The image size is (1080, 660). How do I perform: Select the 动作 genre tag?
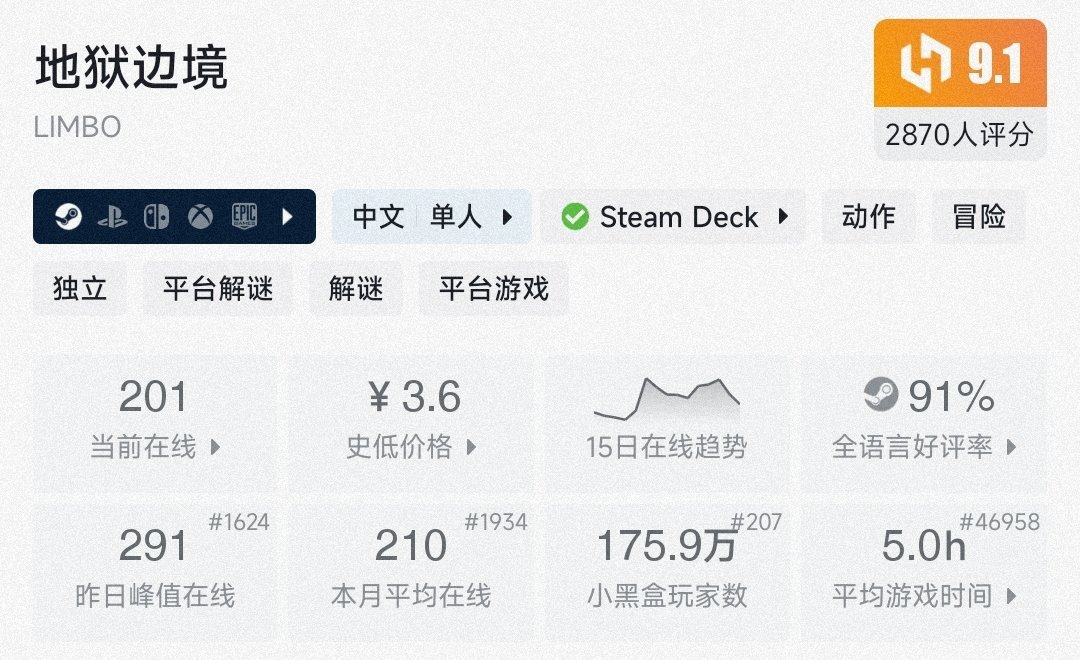[868, 217]
